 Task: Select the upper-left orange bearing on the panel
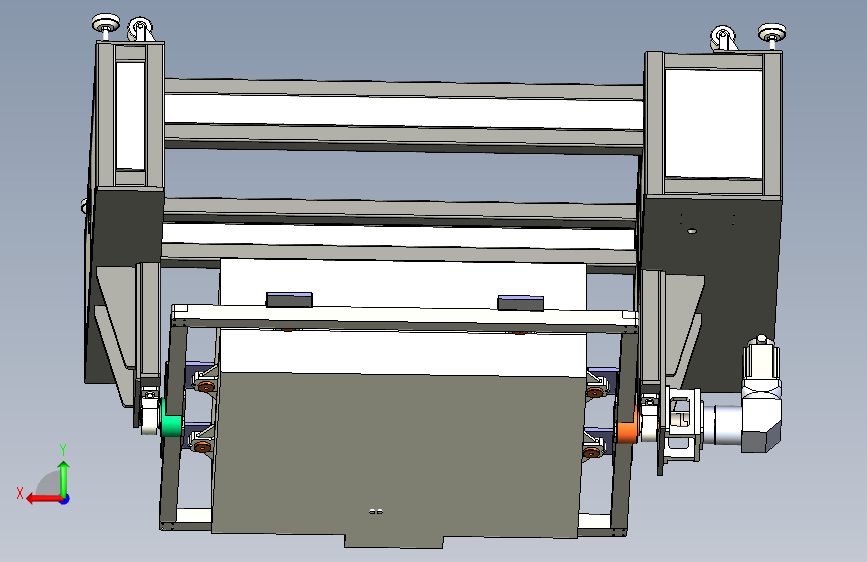point(206,387)
